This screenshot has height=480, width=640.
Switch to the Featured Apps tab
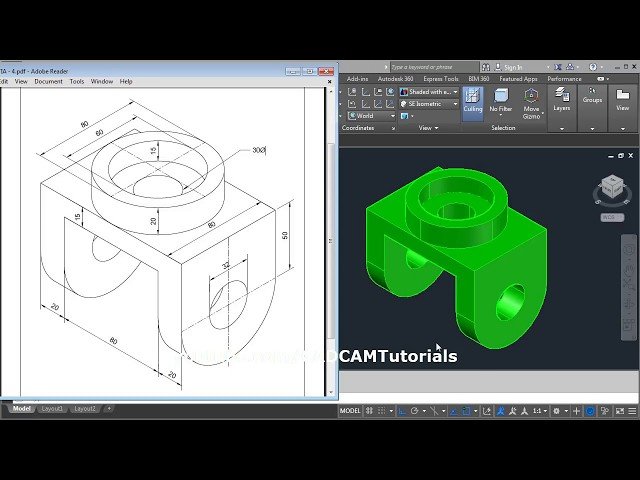[518, 79]
